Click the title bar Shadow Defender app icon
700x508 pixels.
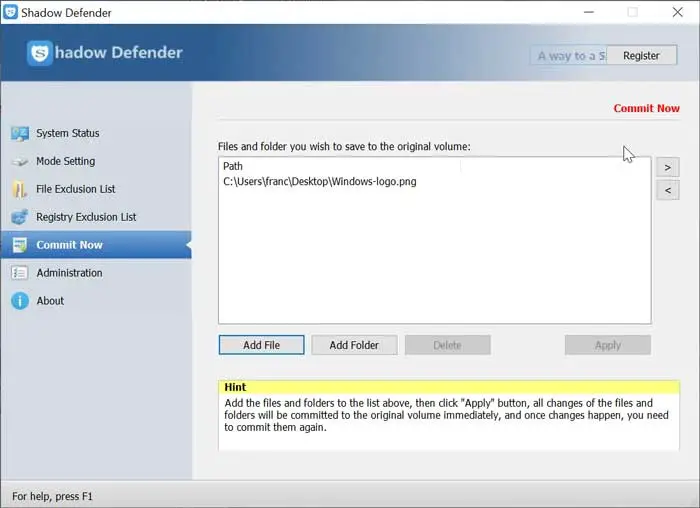pos(10,12)
